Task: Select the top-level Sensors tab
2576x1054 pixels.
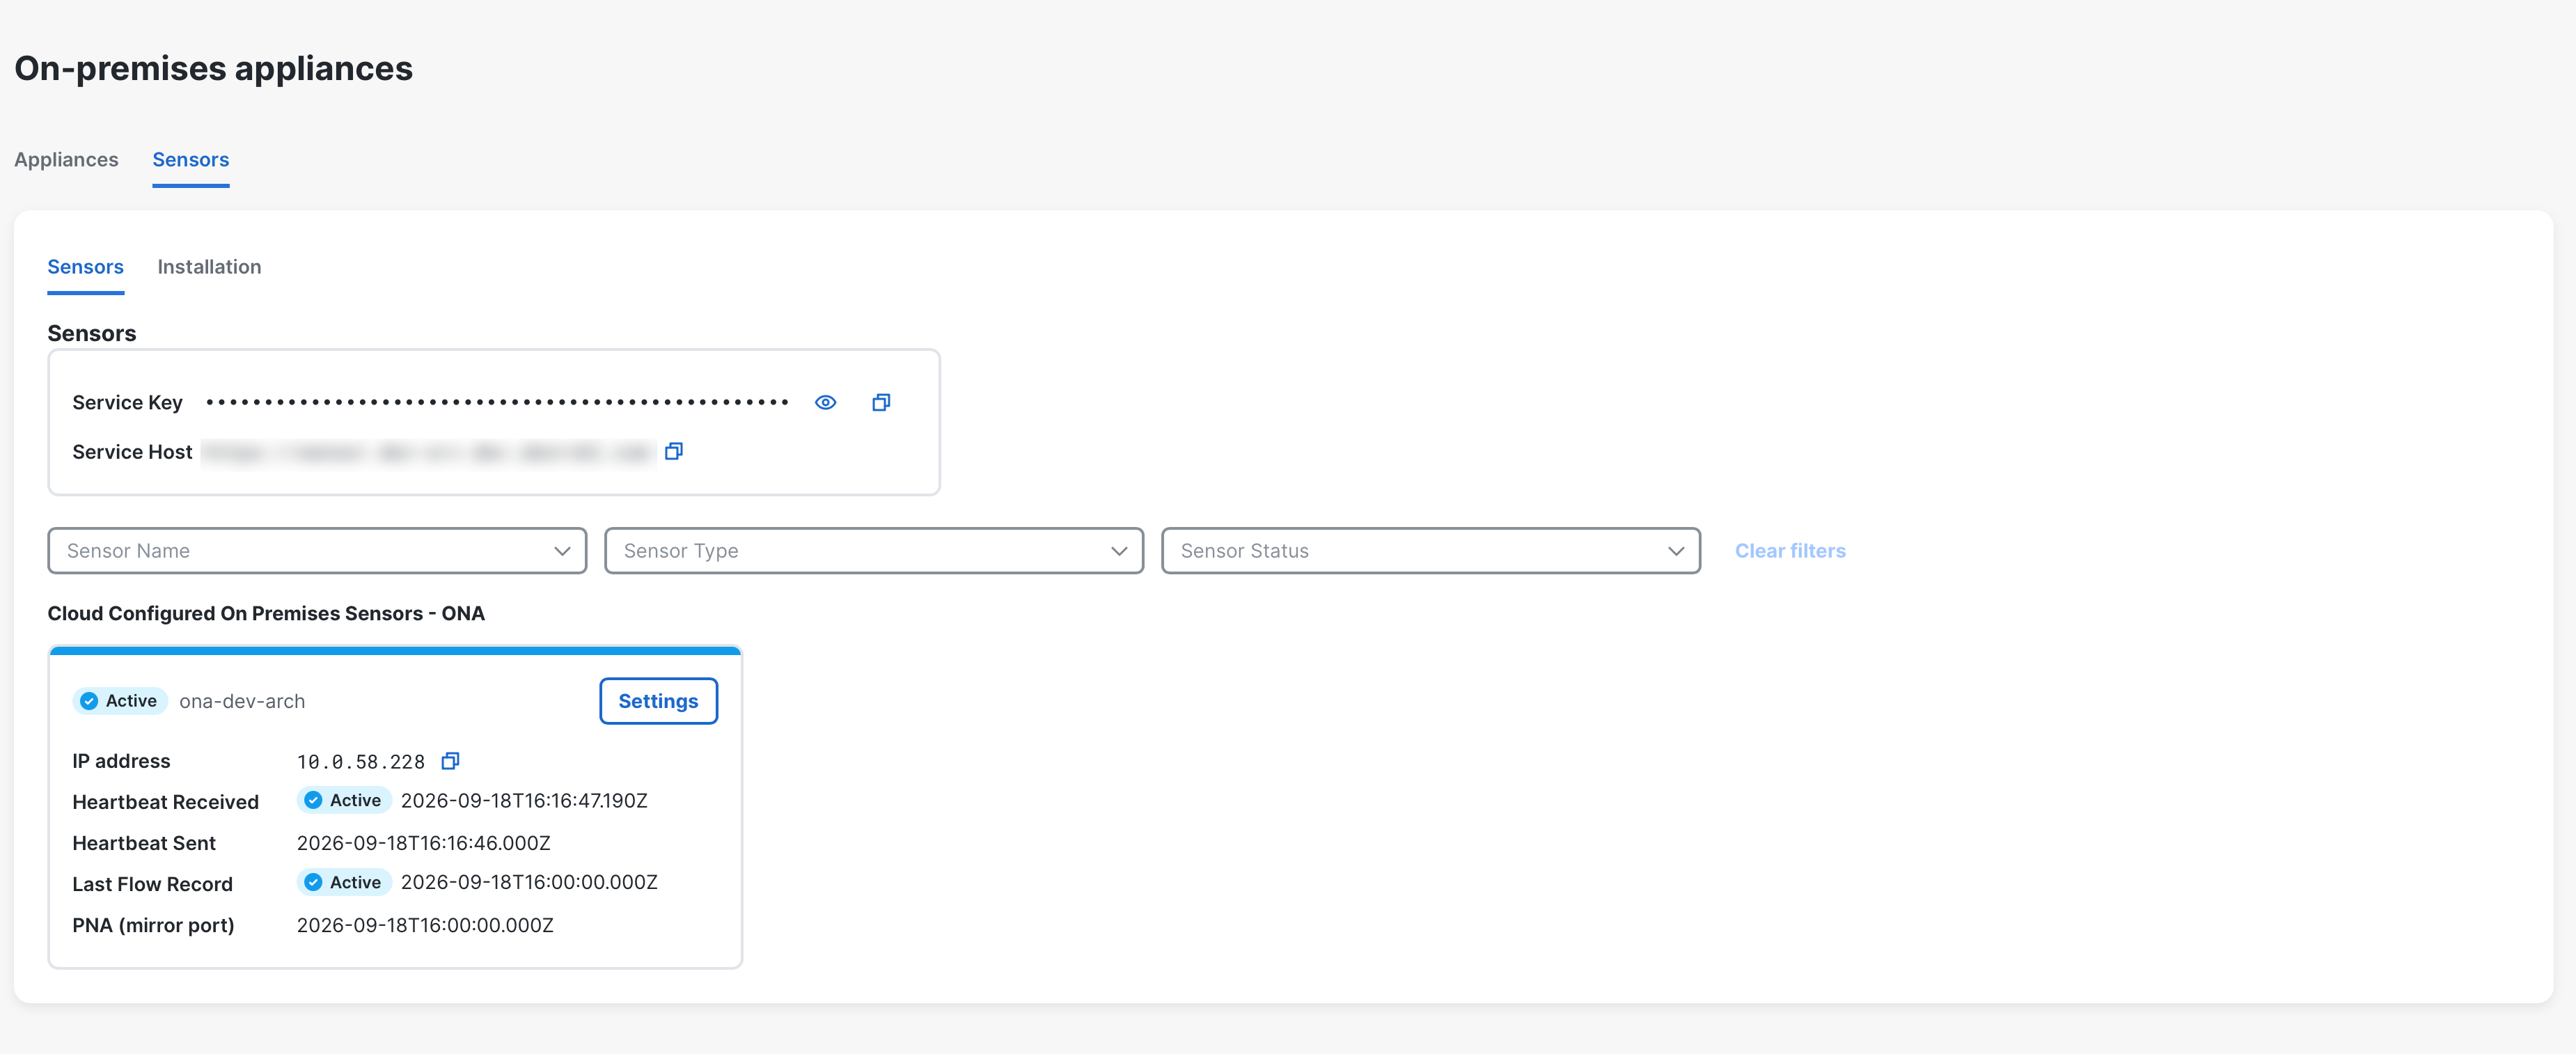Action: coord(191,160)
